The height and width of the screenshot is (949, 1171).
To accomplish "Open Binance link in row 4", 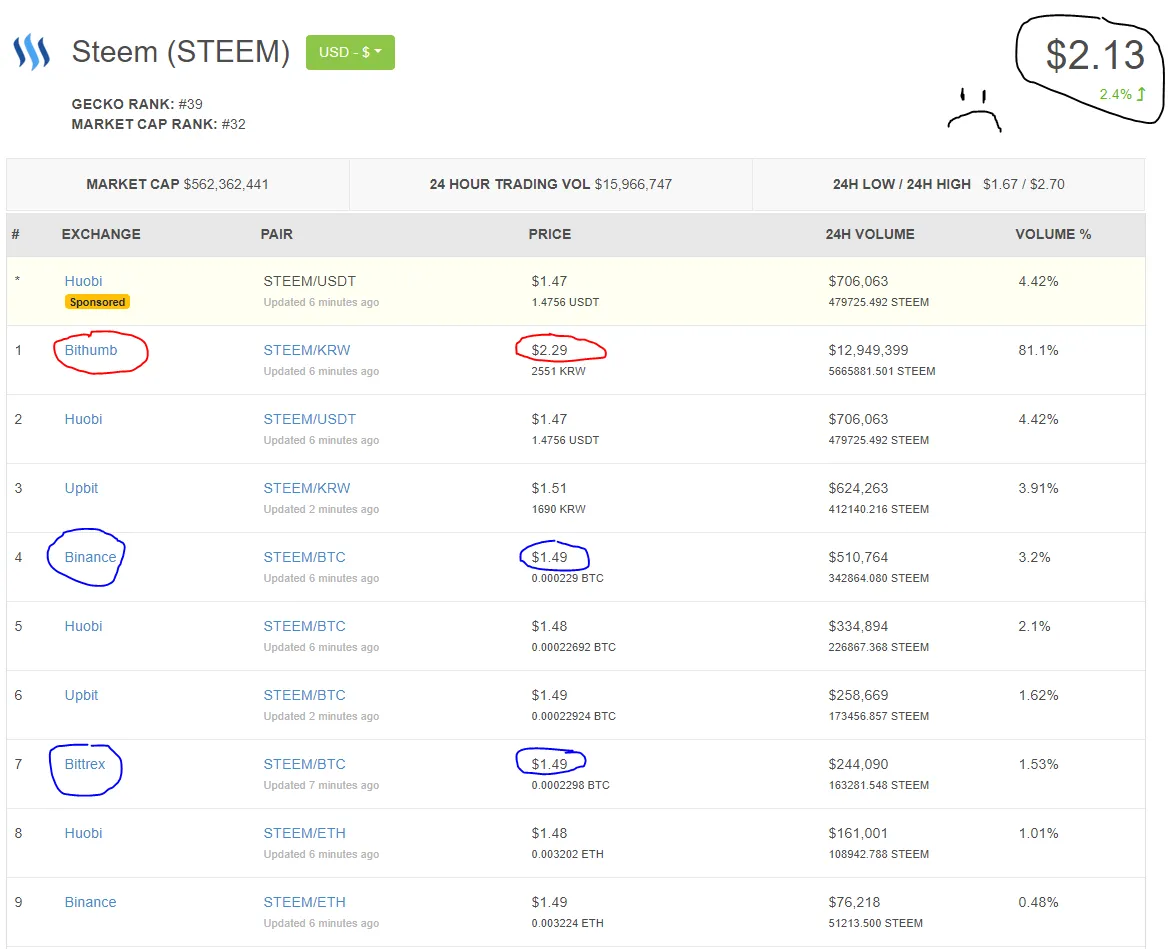I will tap(90, 558).
